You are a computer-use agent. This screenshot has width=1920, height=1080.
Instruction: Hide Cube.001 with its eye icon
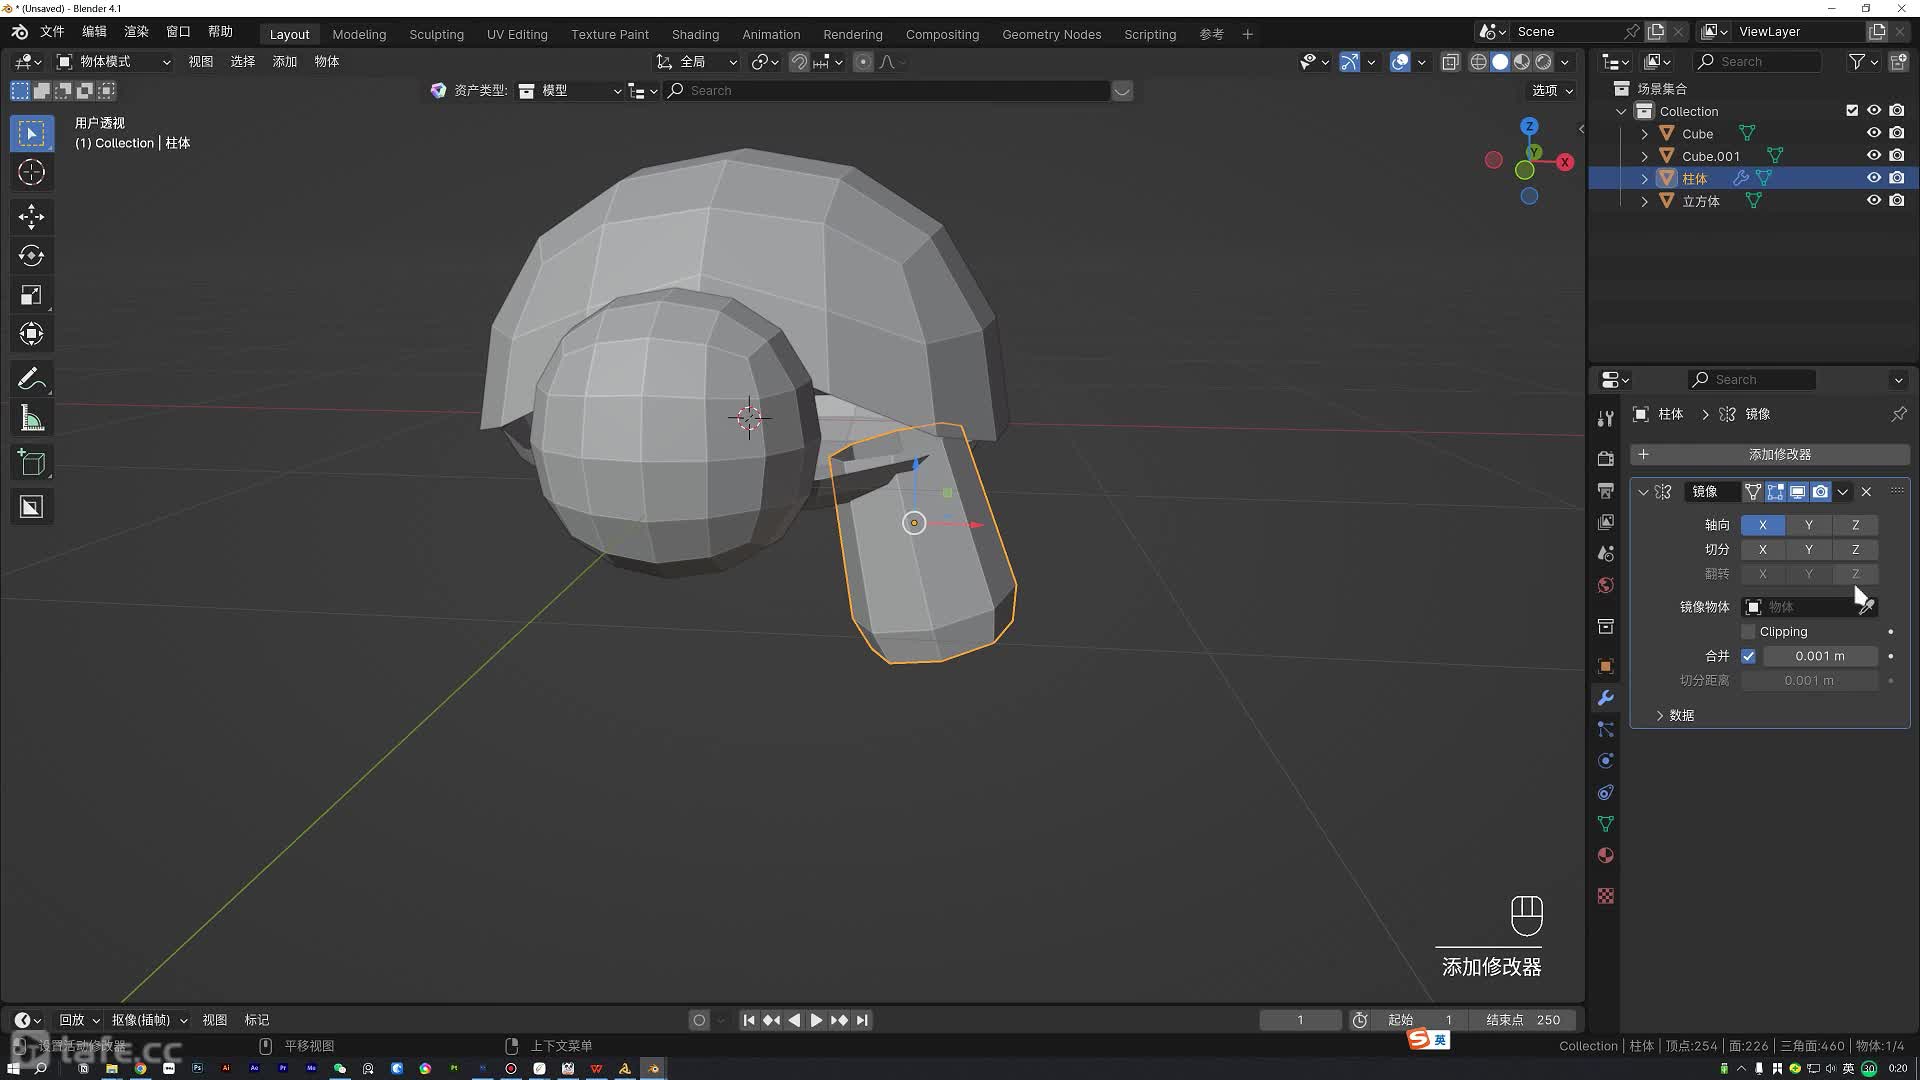point(1874,156)
